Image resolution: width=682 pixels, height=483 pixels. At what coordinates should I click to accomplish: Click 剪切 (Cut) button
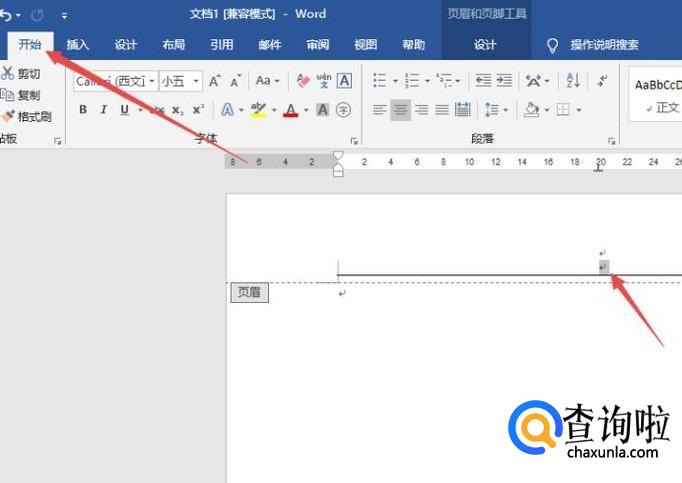coord(20,73)
